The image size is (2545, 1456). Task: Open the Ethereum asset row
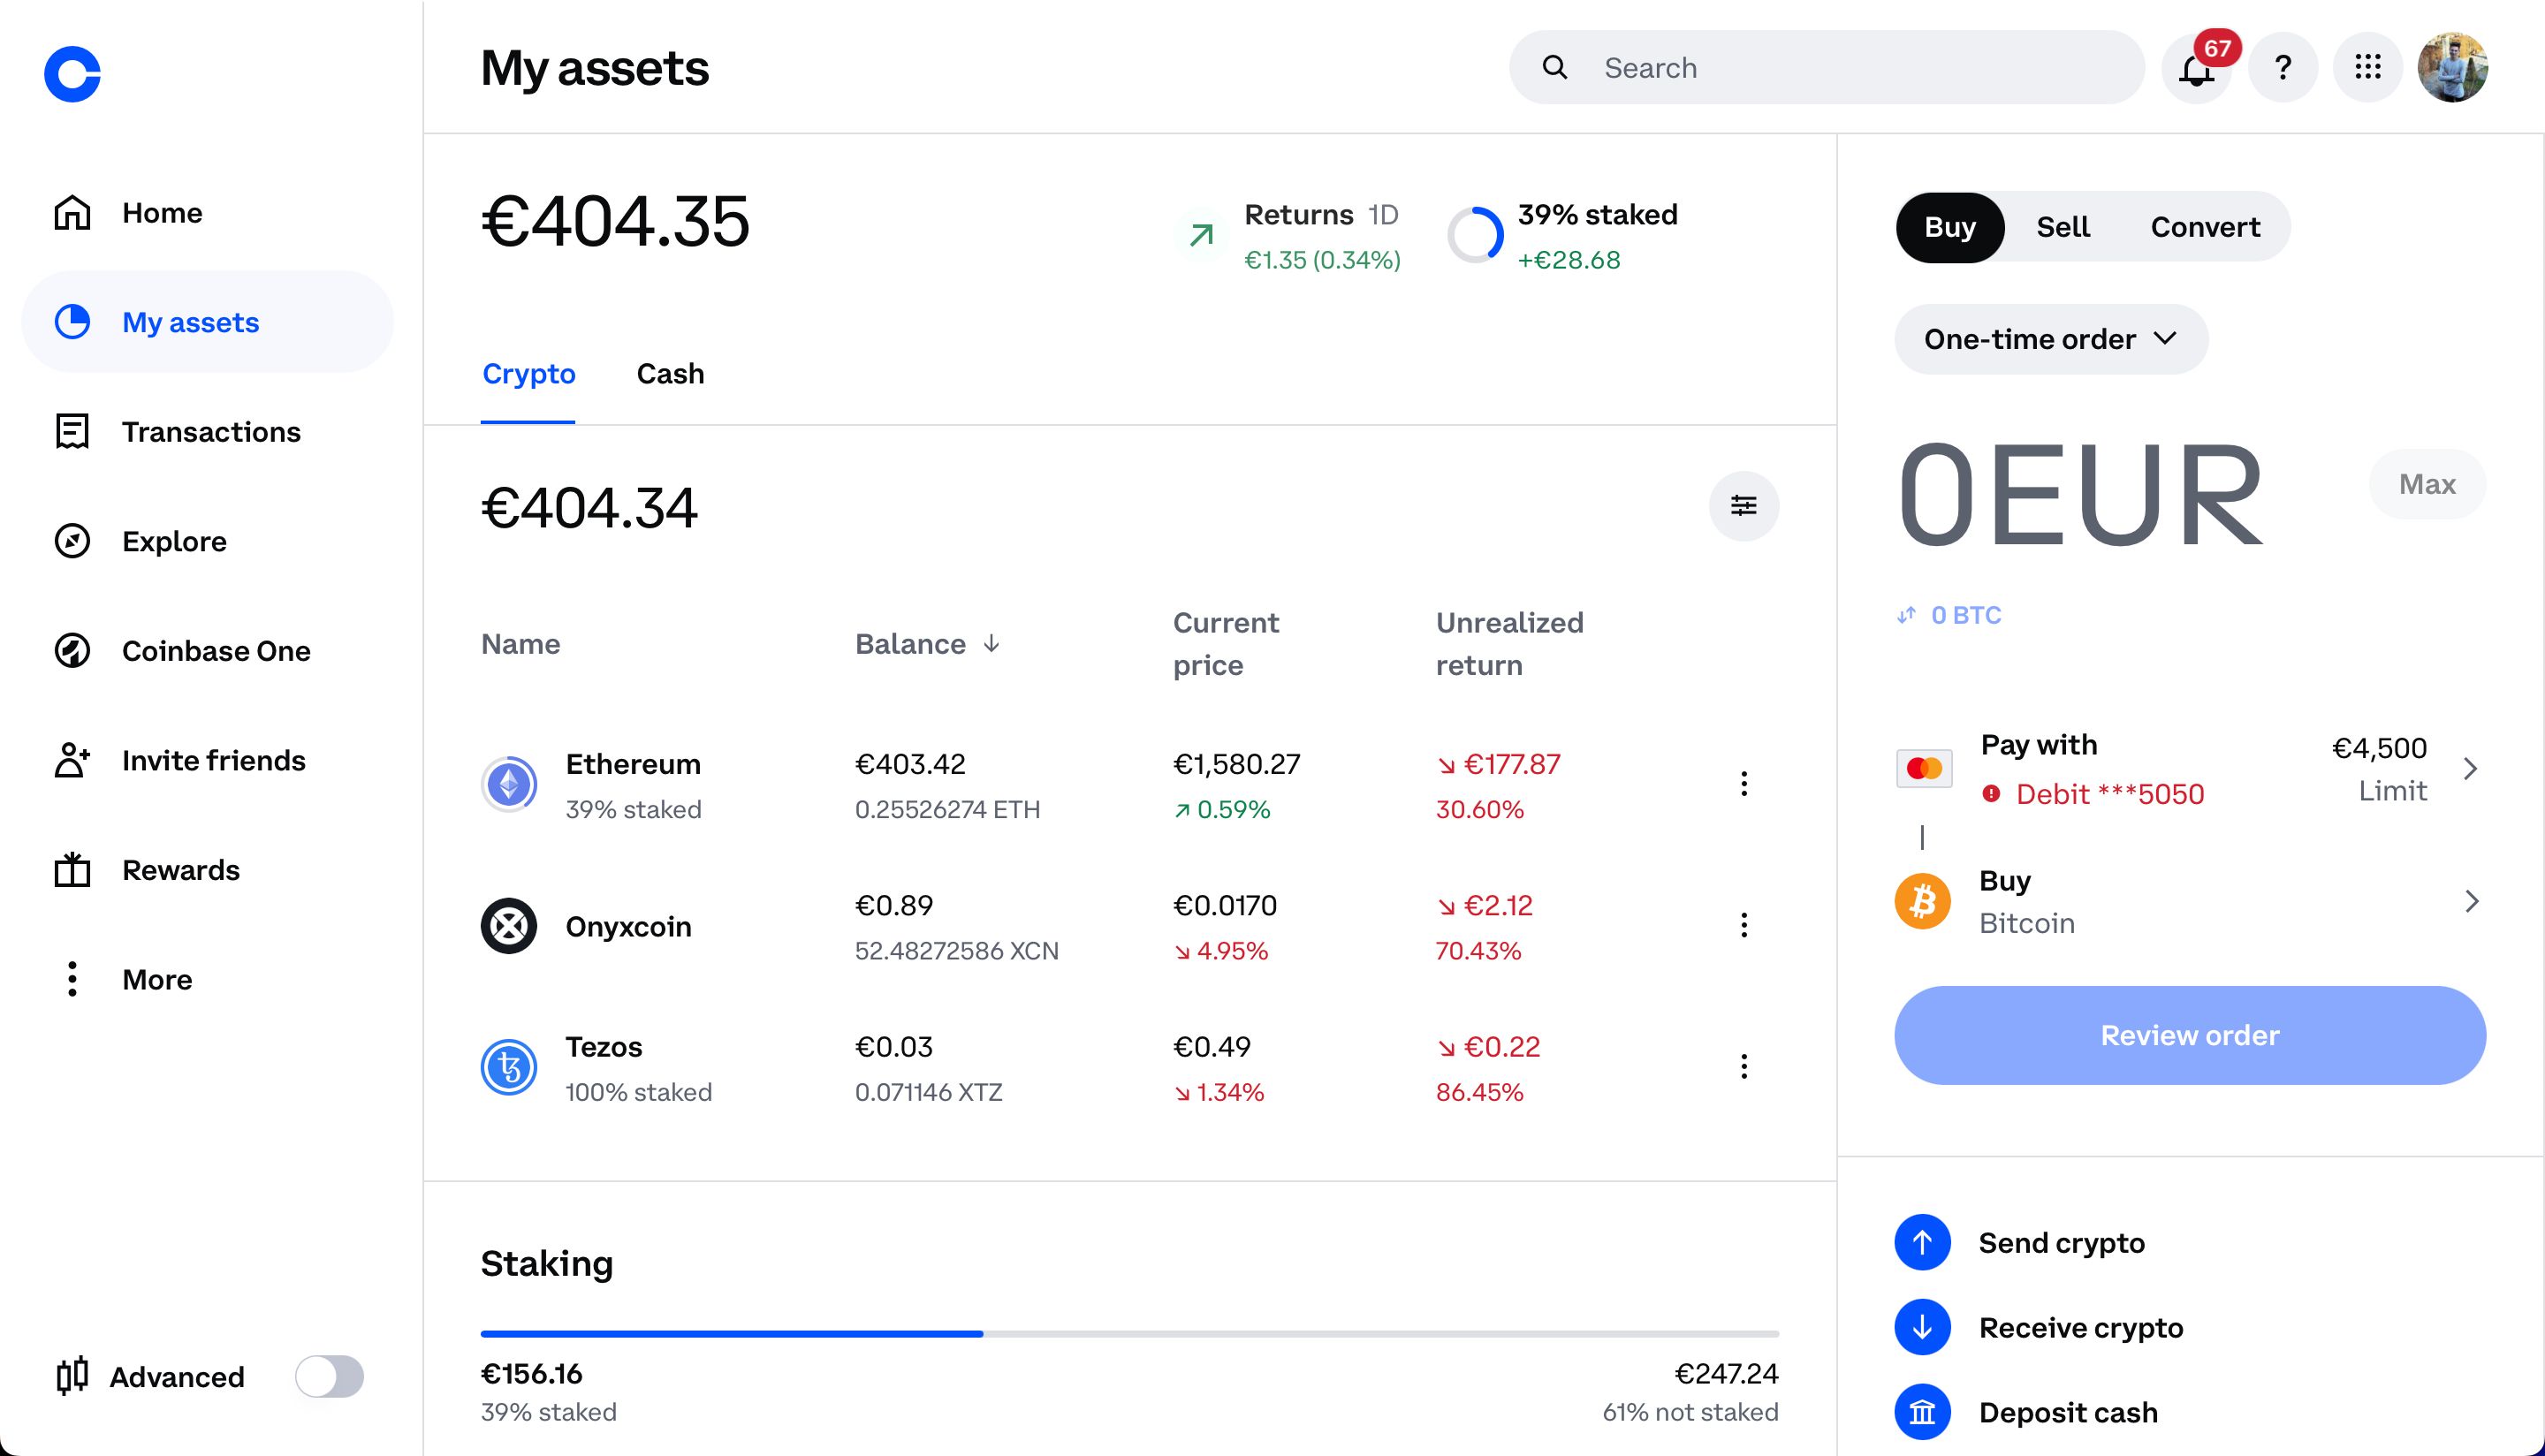(1129, 784)
